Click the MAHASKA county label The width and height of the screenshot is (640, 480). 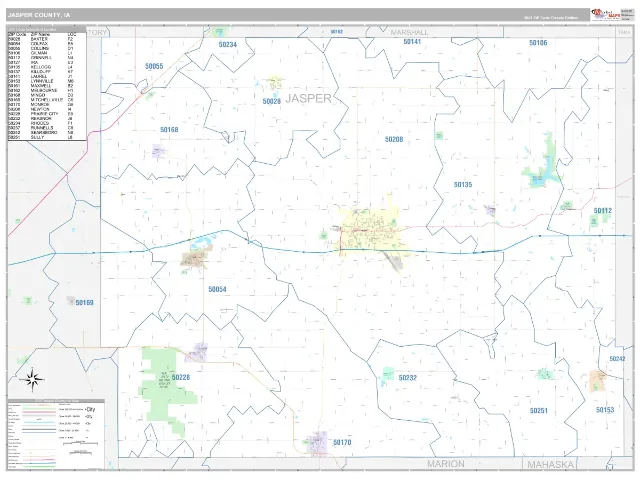pyautogui.click(x=551, y=464)
